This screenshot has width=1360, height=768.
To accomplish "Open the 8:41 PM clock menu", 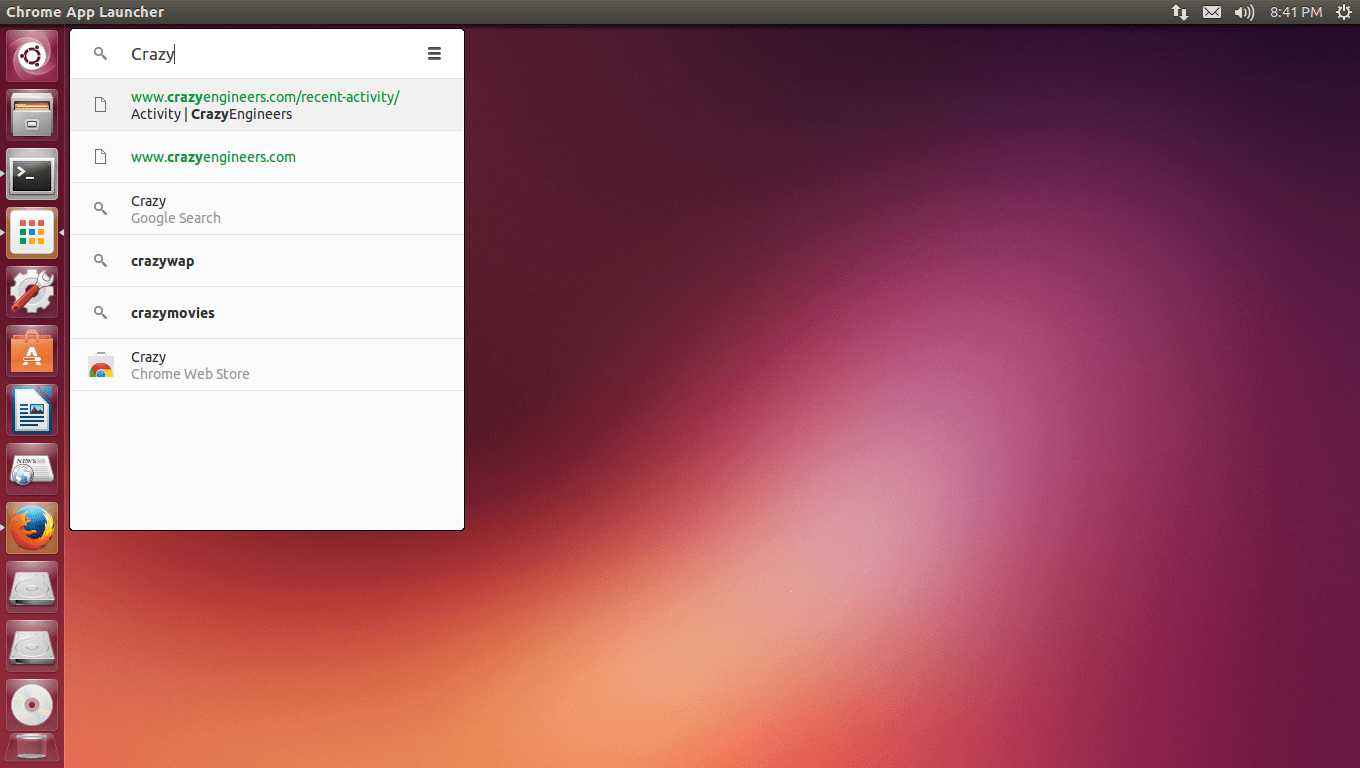I will [1296, 12].
